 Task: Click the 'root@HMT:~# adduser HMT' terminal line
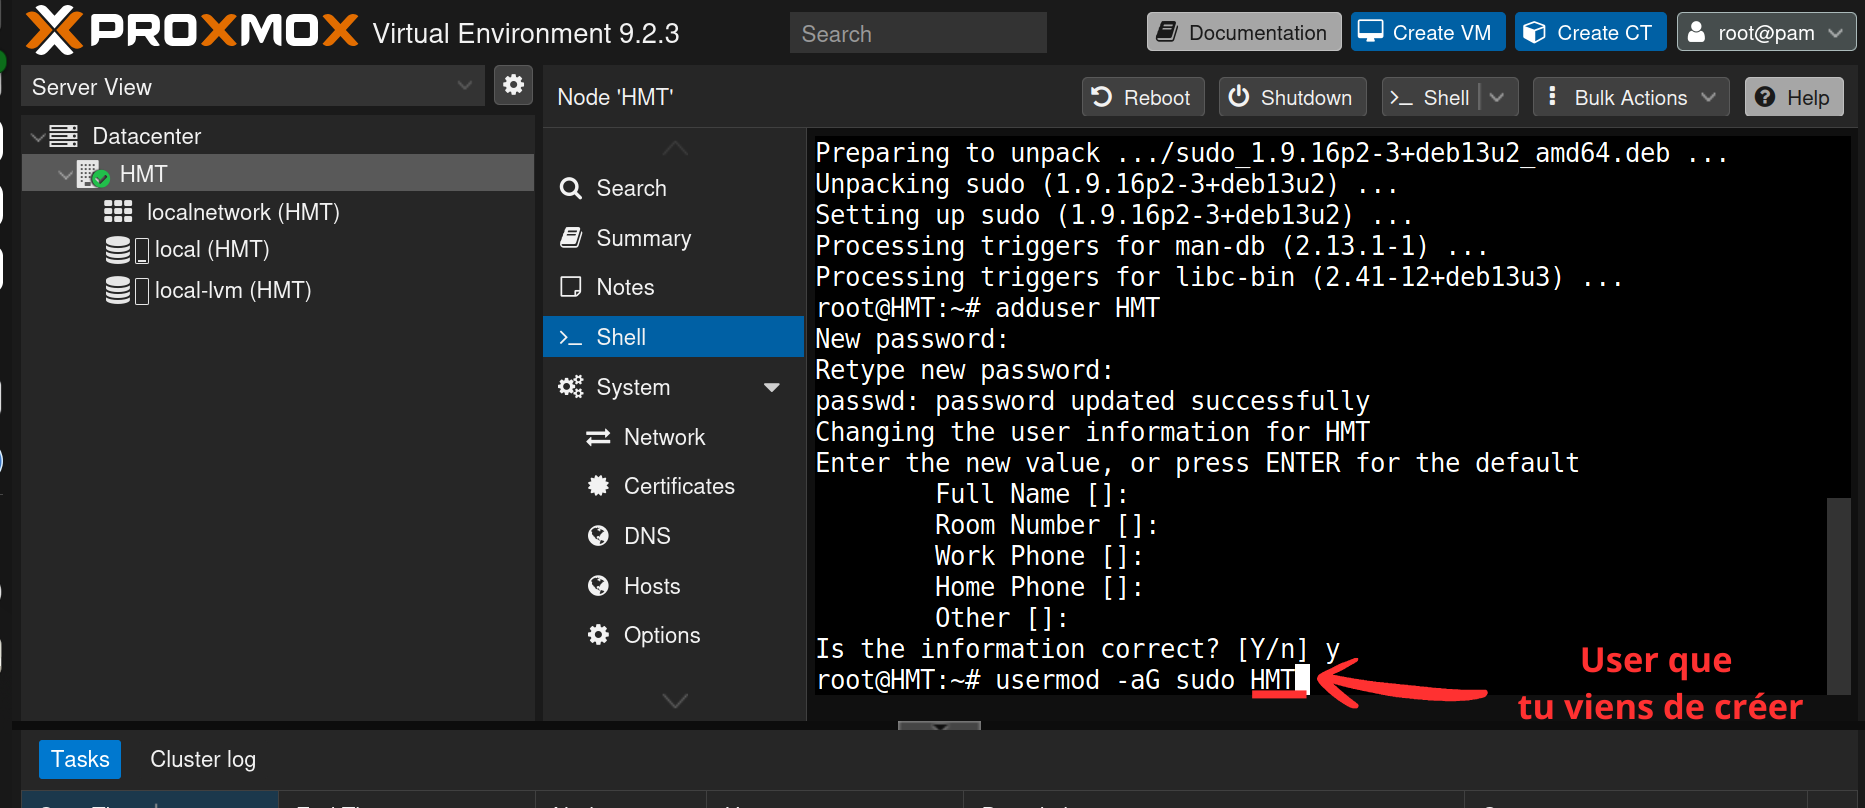coord(988,308)
